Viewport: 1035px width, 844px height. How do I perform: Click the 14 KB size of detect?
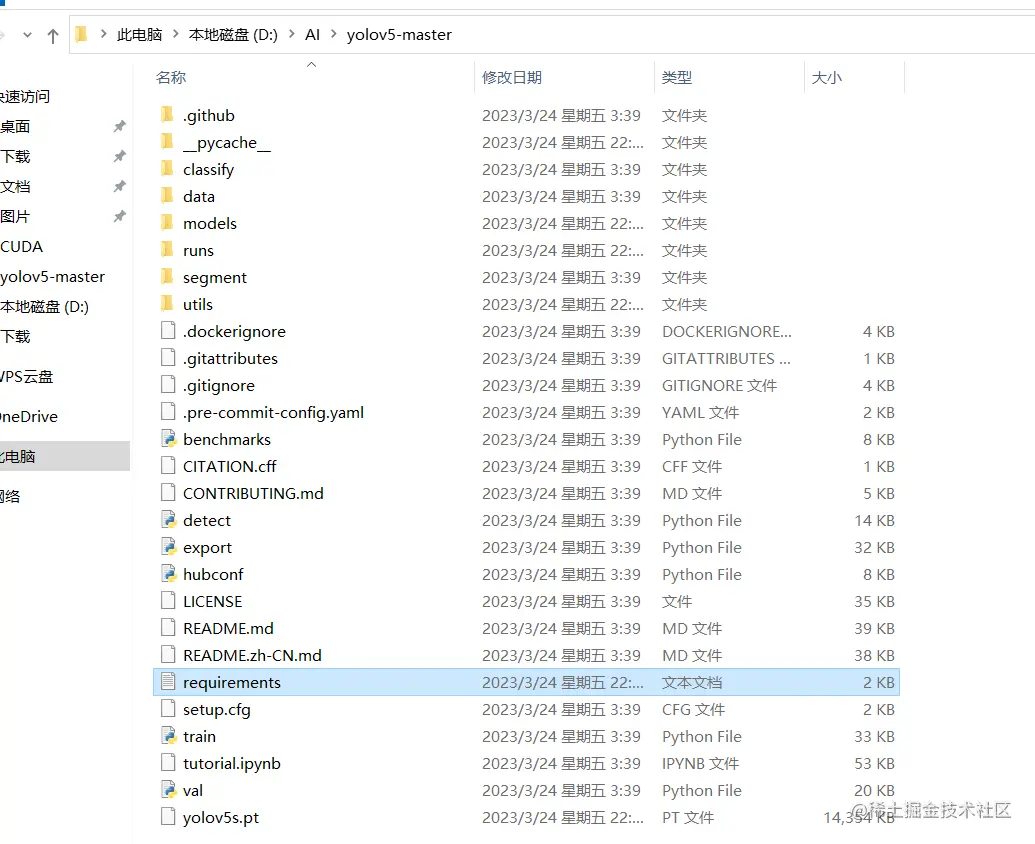point(875,521)
